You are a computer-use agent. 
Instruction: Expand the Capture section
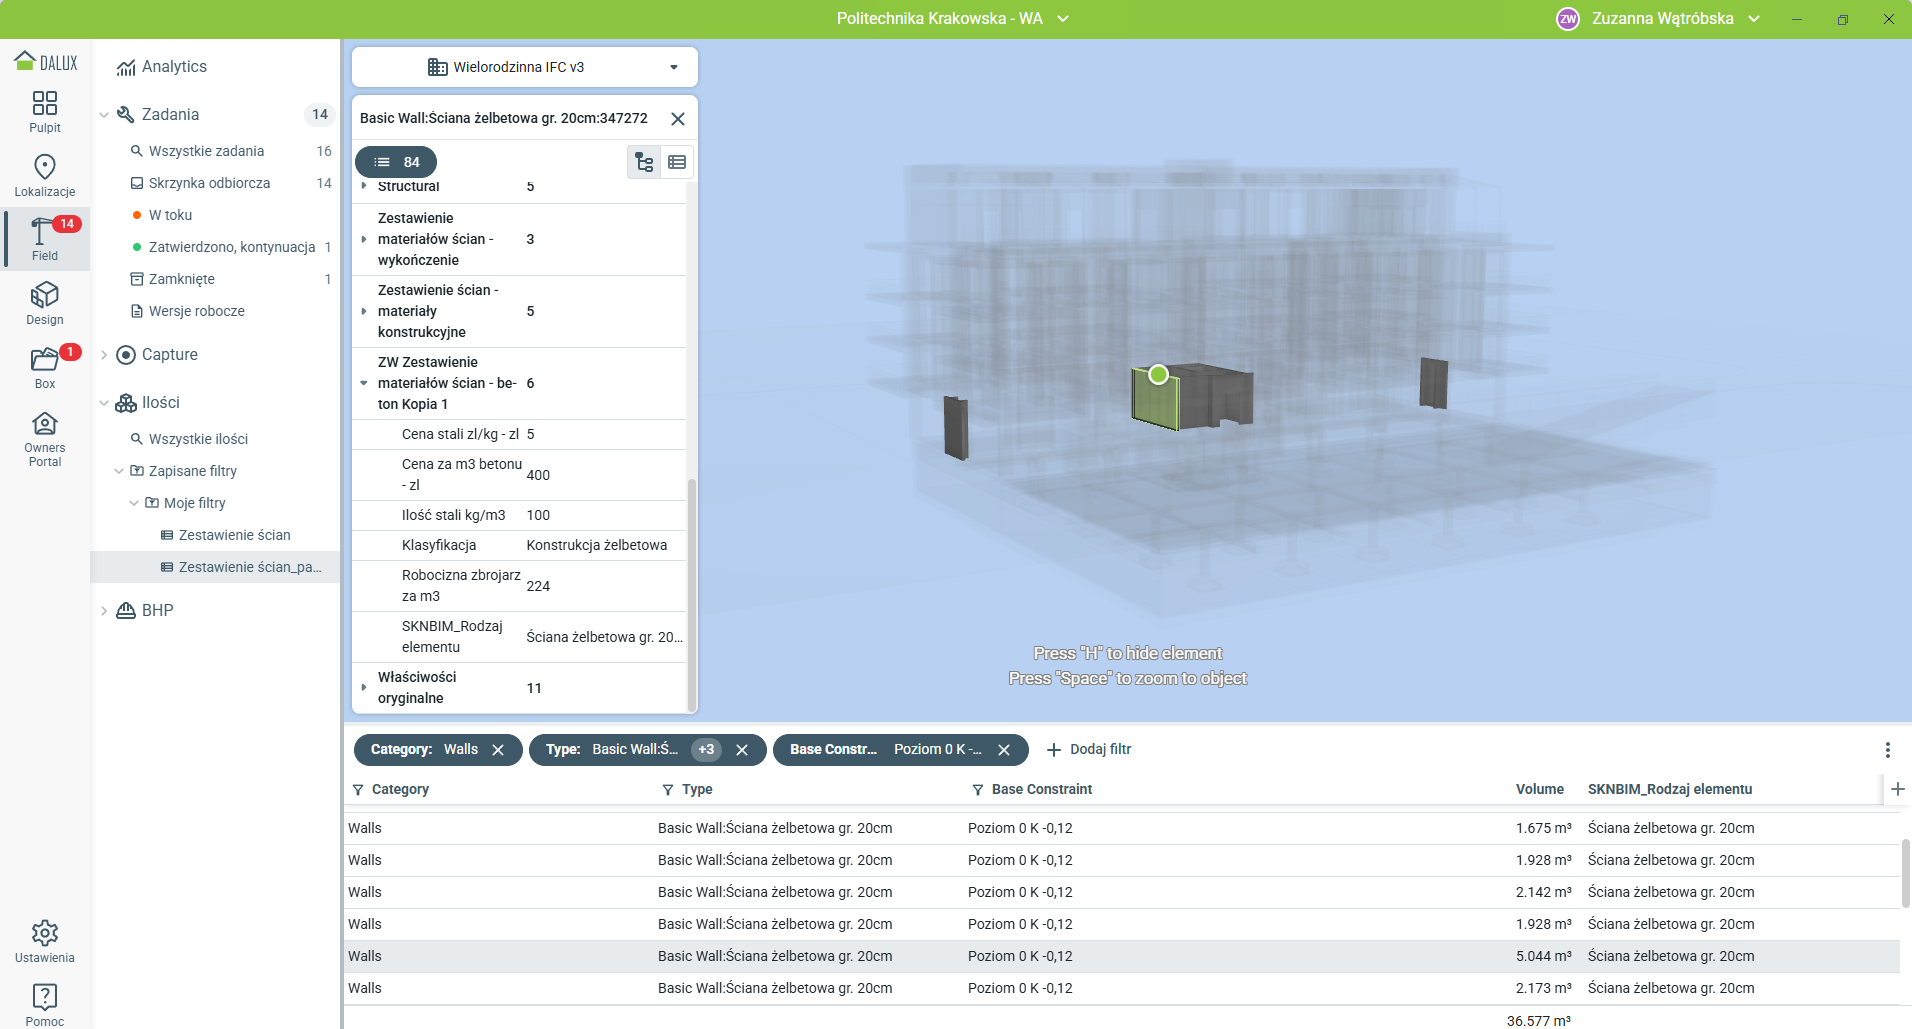[x=104, y=355]
